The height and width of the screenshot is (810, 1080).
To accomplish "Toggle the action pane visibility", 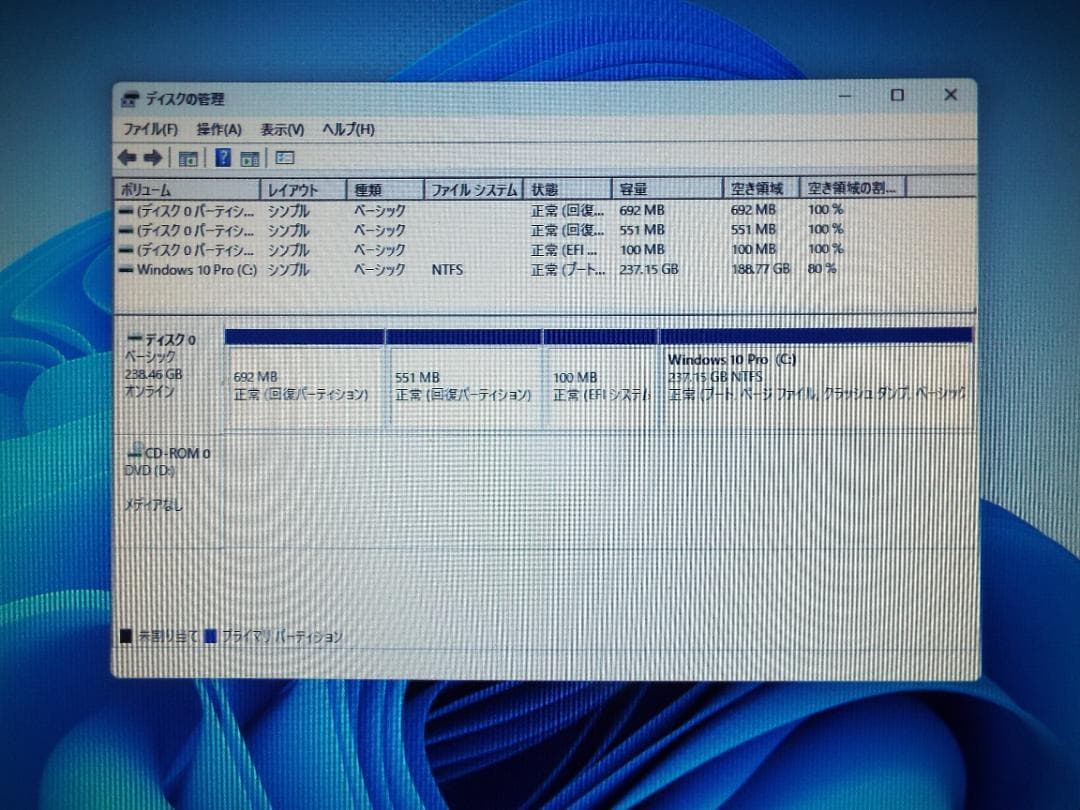I will (249, 157).
